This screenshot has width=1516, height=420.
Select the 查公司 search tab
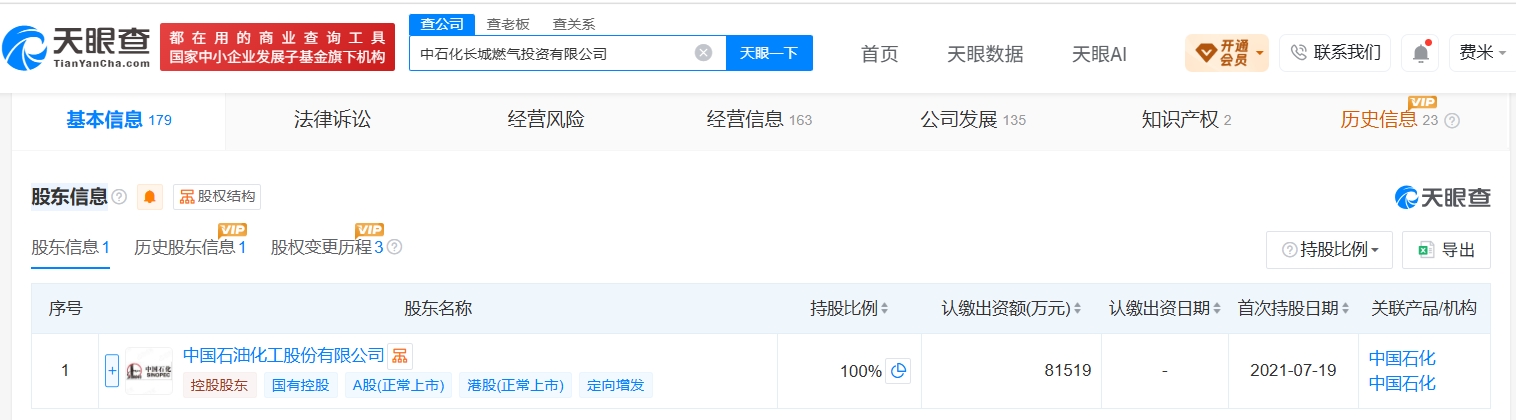click(441, 24)
